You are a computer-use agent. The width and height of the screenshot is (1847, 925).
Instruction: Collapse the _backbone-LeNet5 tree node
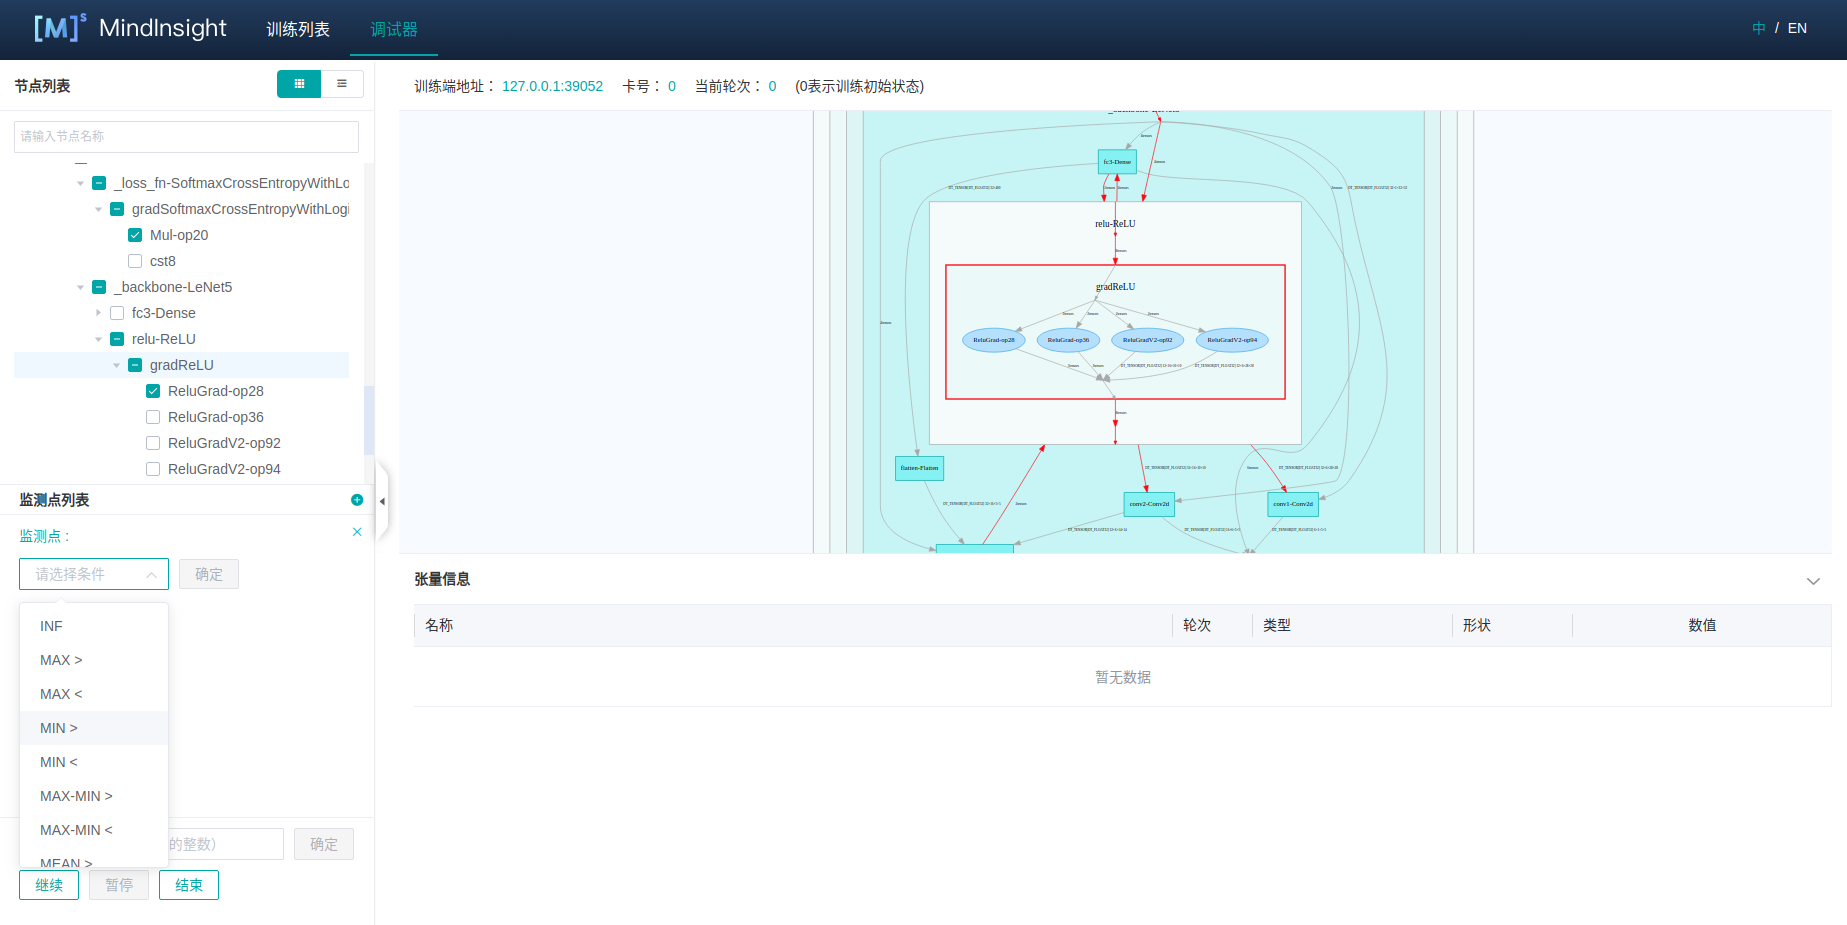pos(81,287)
